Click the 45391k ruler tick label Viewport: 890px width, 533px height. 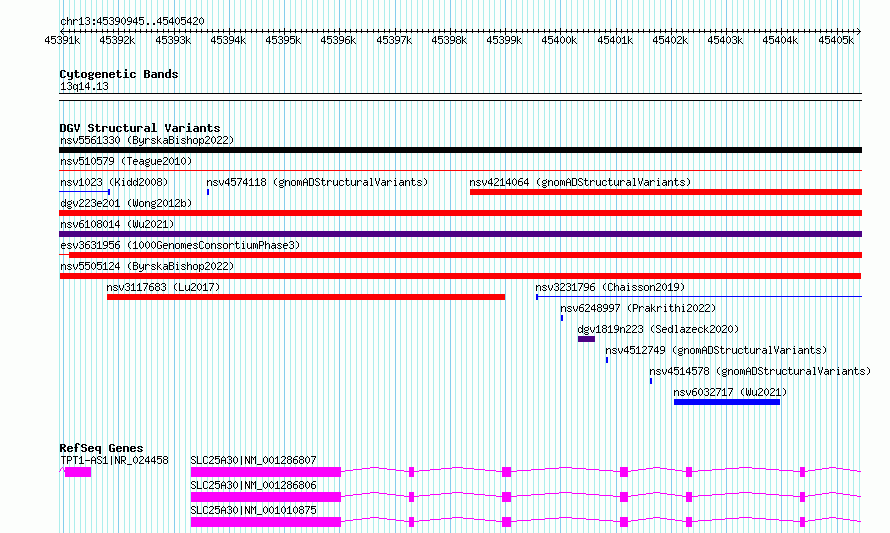[62, 40]
